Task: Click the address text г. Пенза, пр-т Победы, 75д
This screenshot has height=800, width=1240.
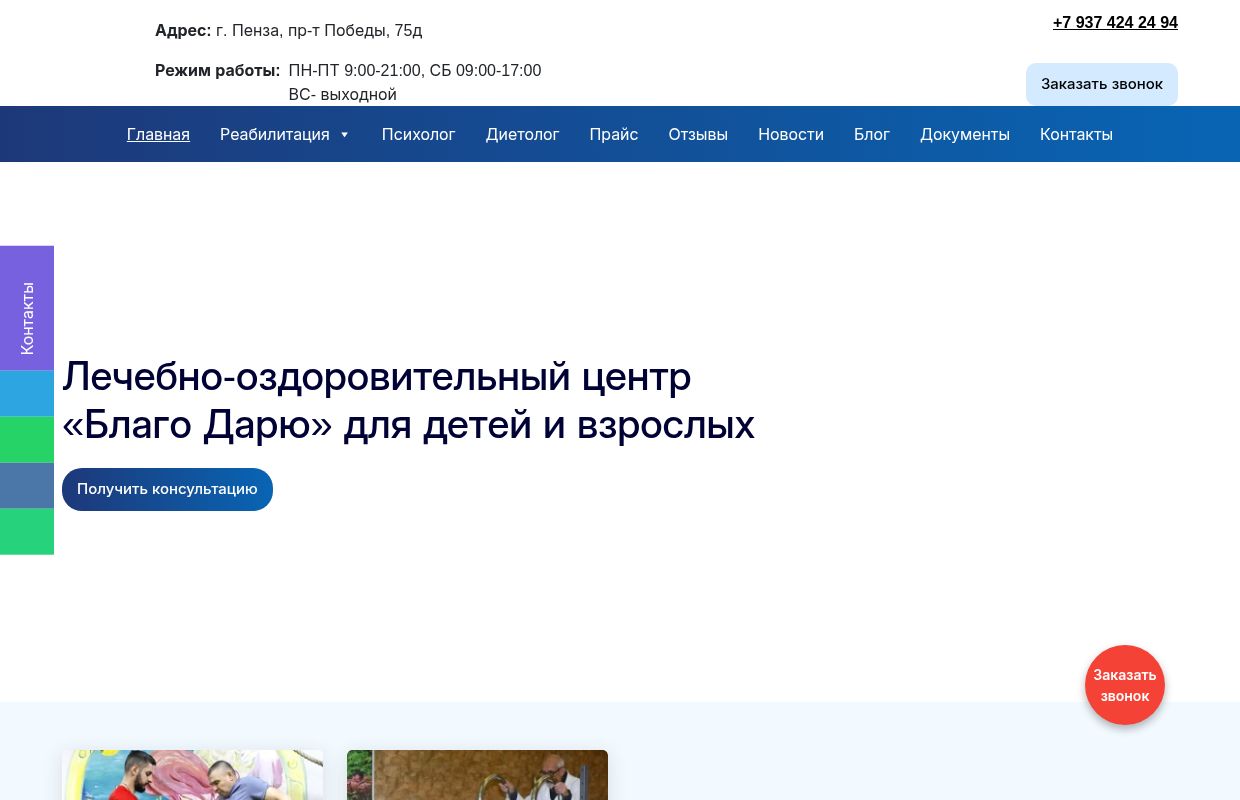Action: pos(319,30)
